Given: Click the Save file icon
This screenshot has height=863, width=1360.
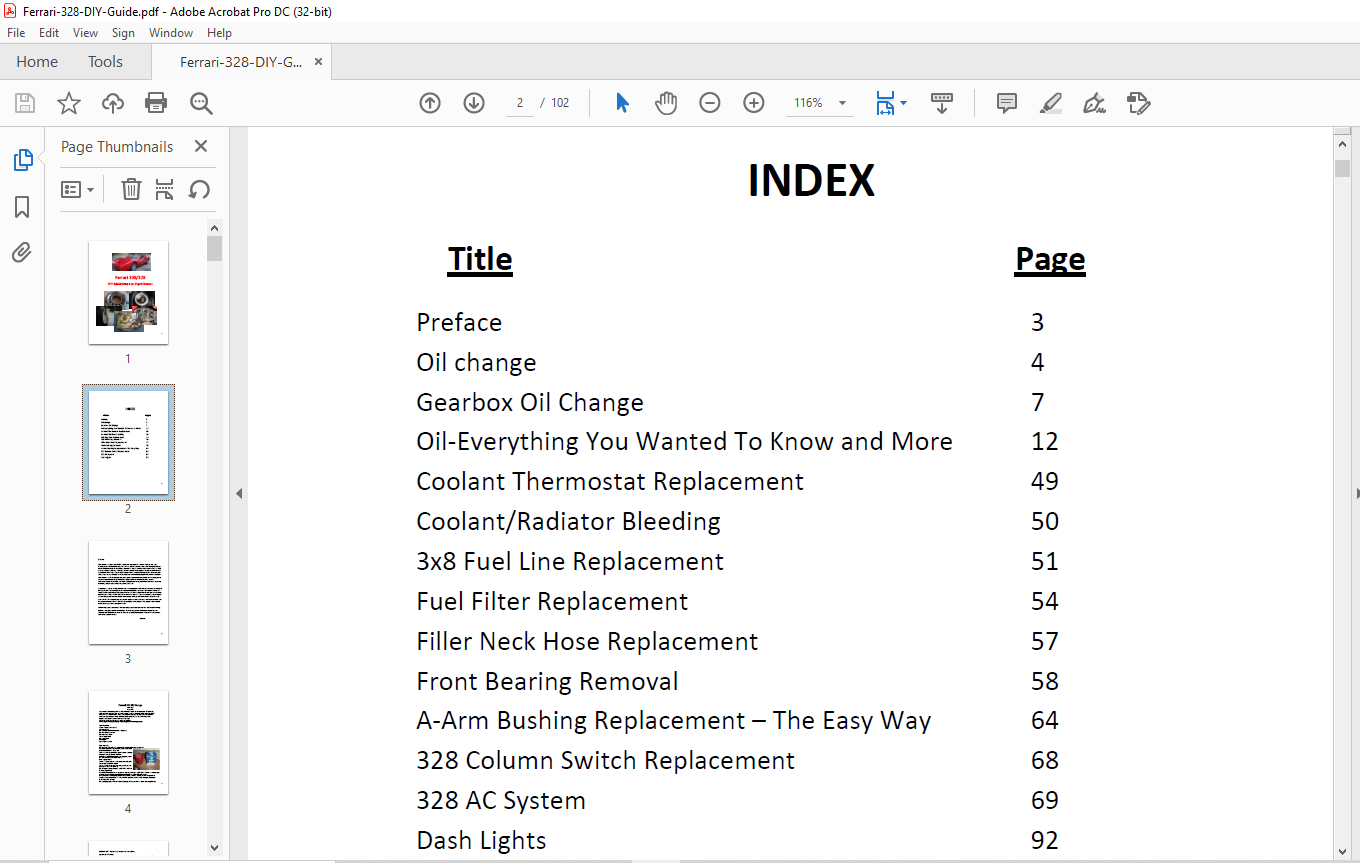Looking at the screenshot, I should (x=25, y=103).
